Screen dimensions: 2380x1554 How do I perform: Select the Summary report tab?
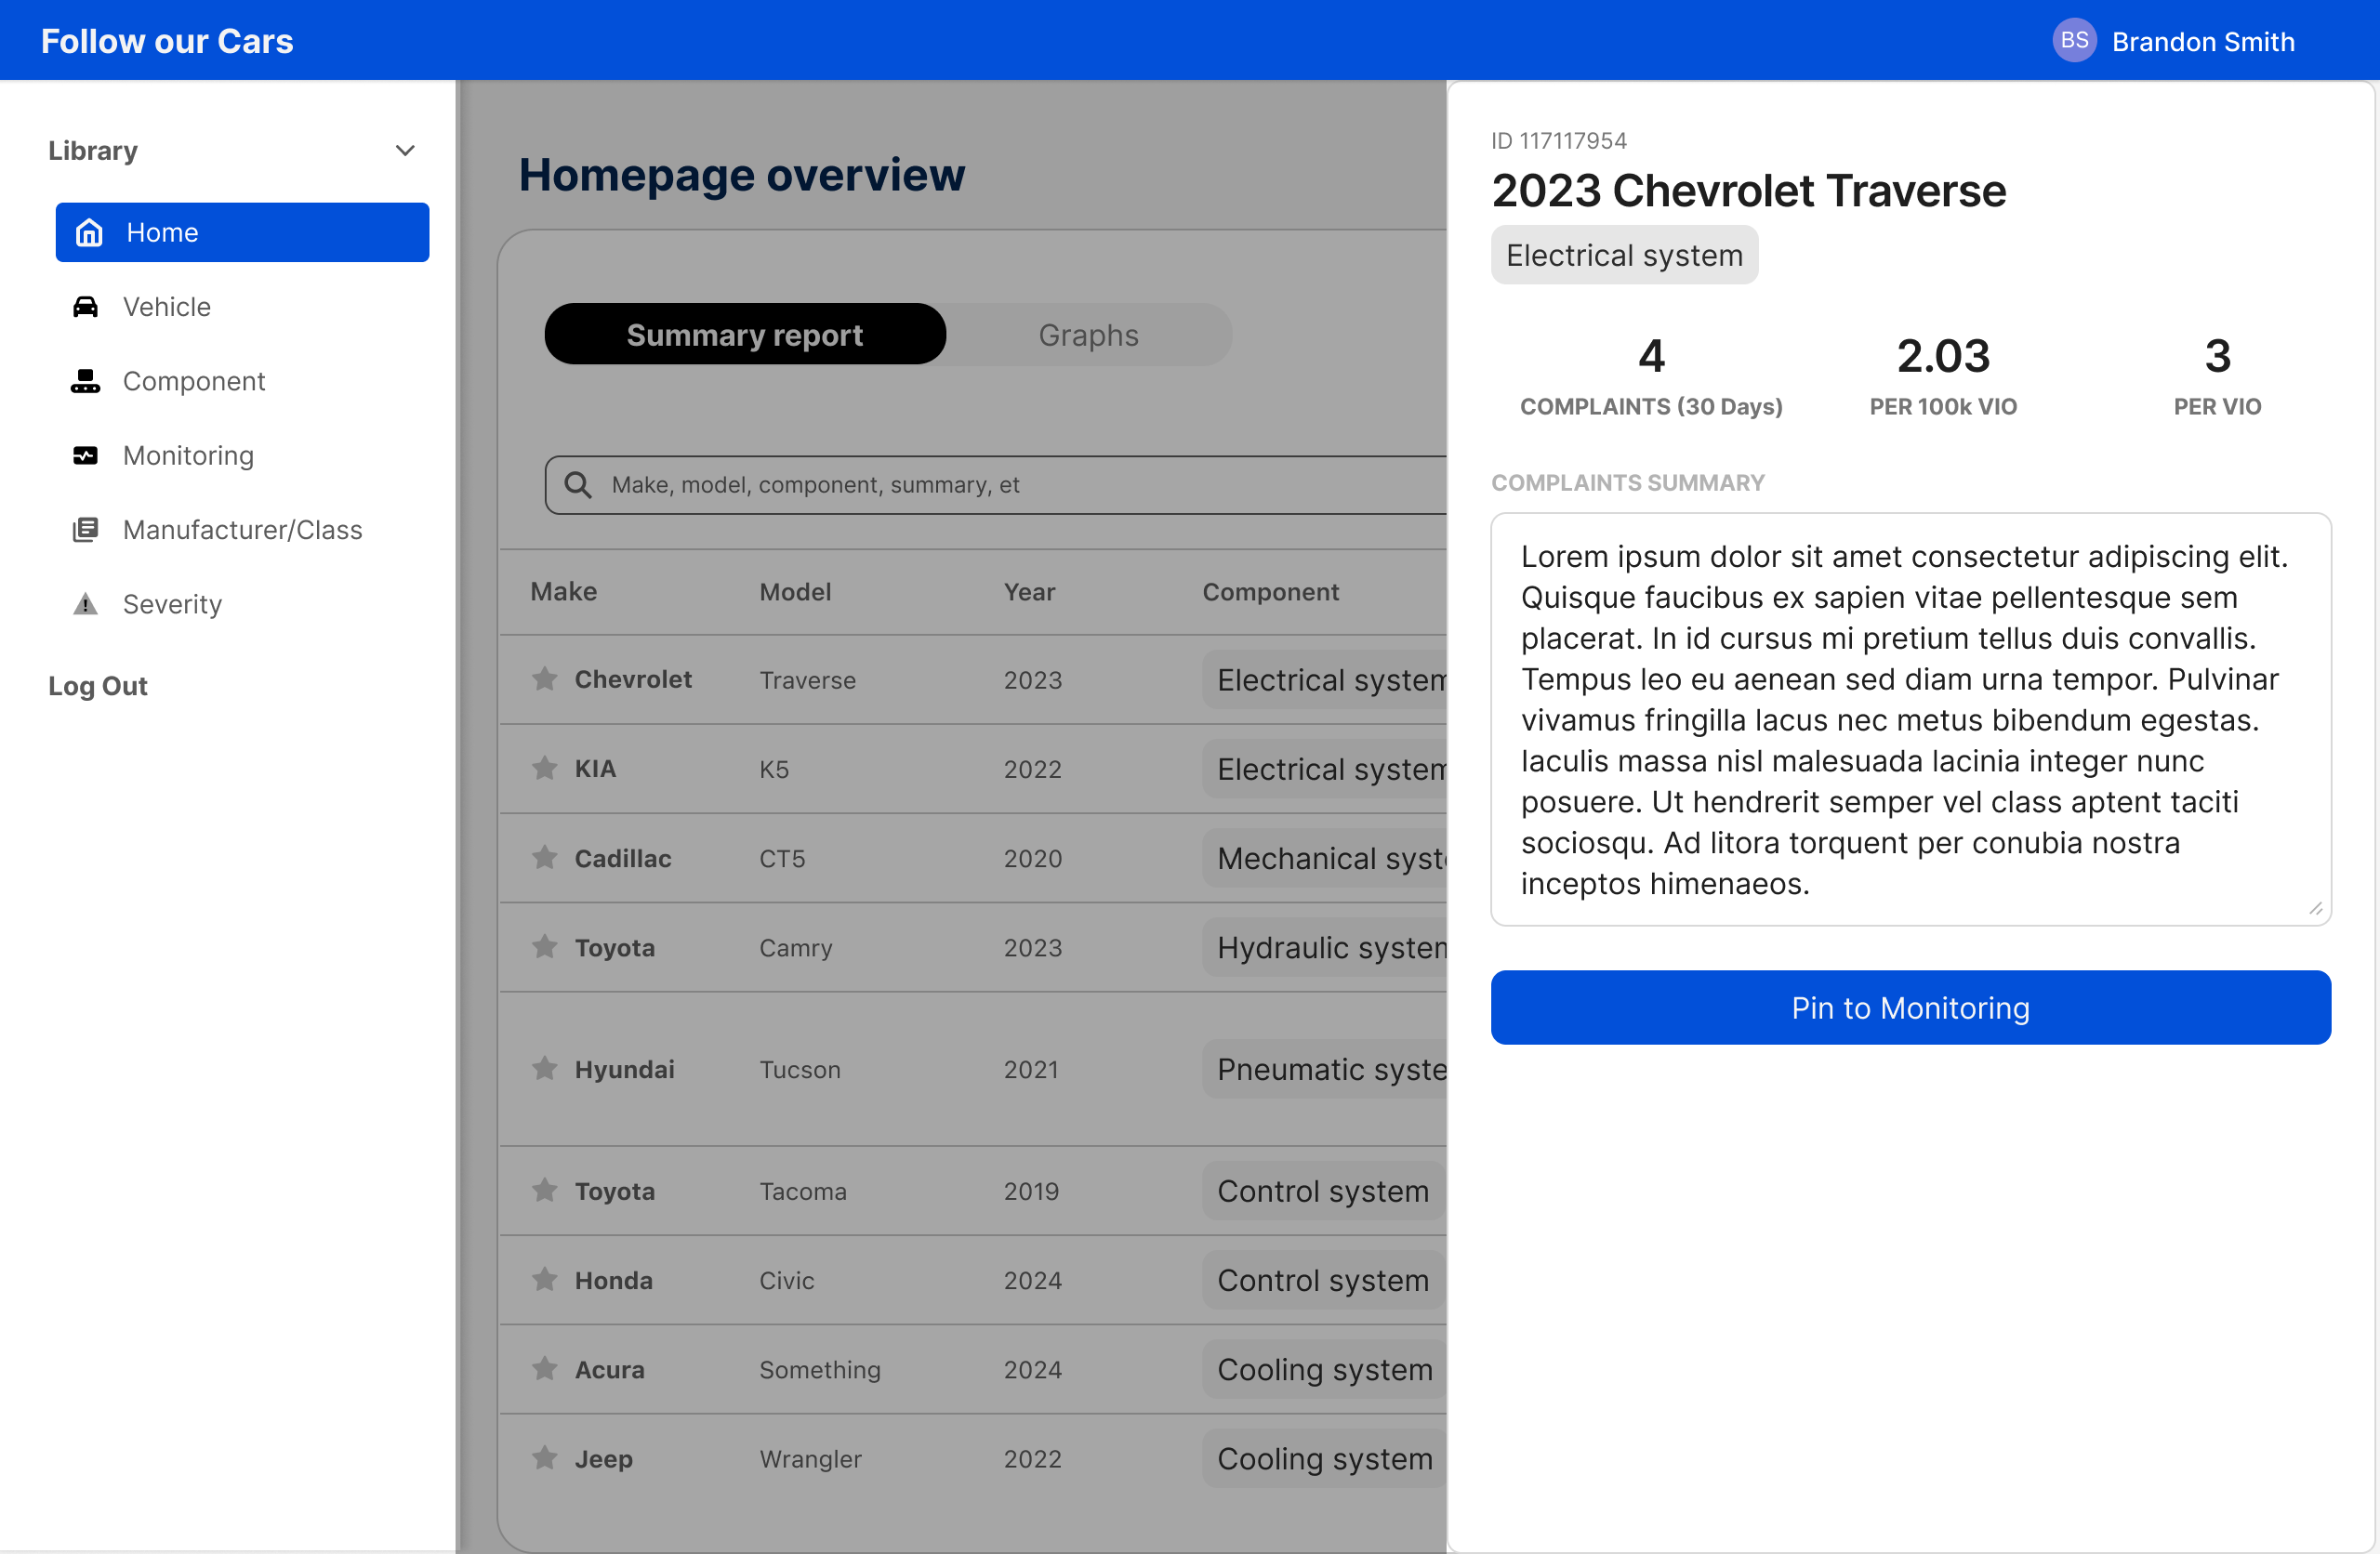745,335
